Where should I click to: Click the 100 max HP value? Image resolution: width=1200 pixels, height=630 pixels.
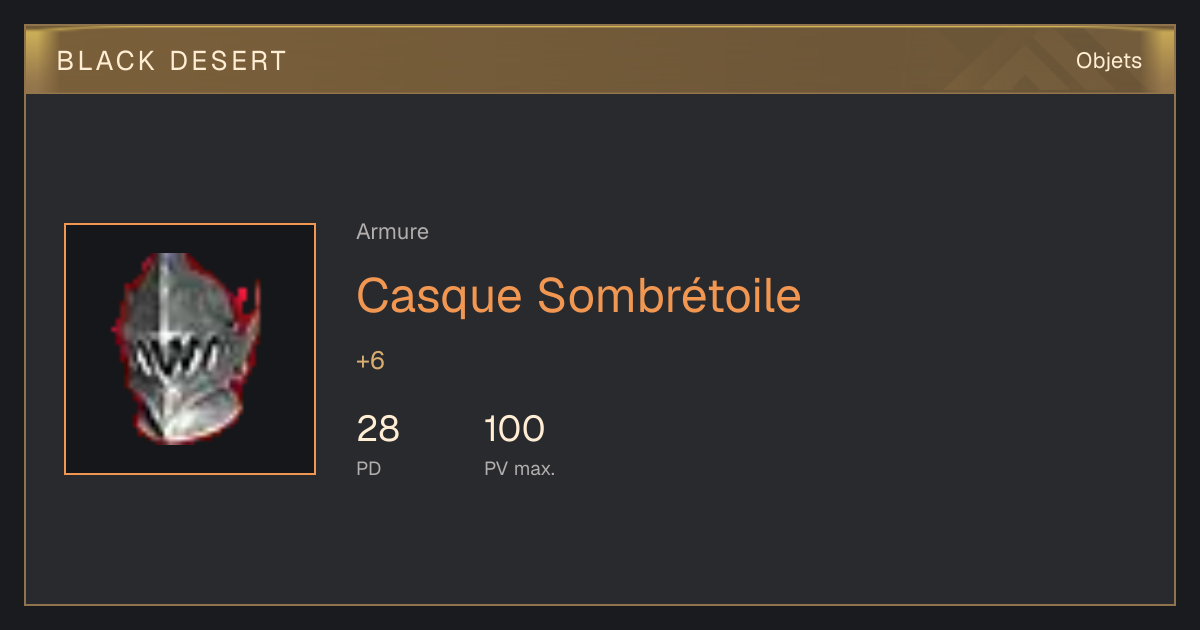click(514, 429)
